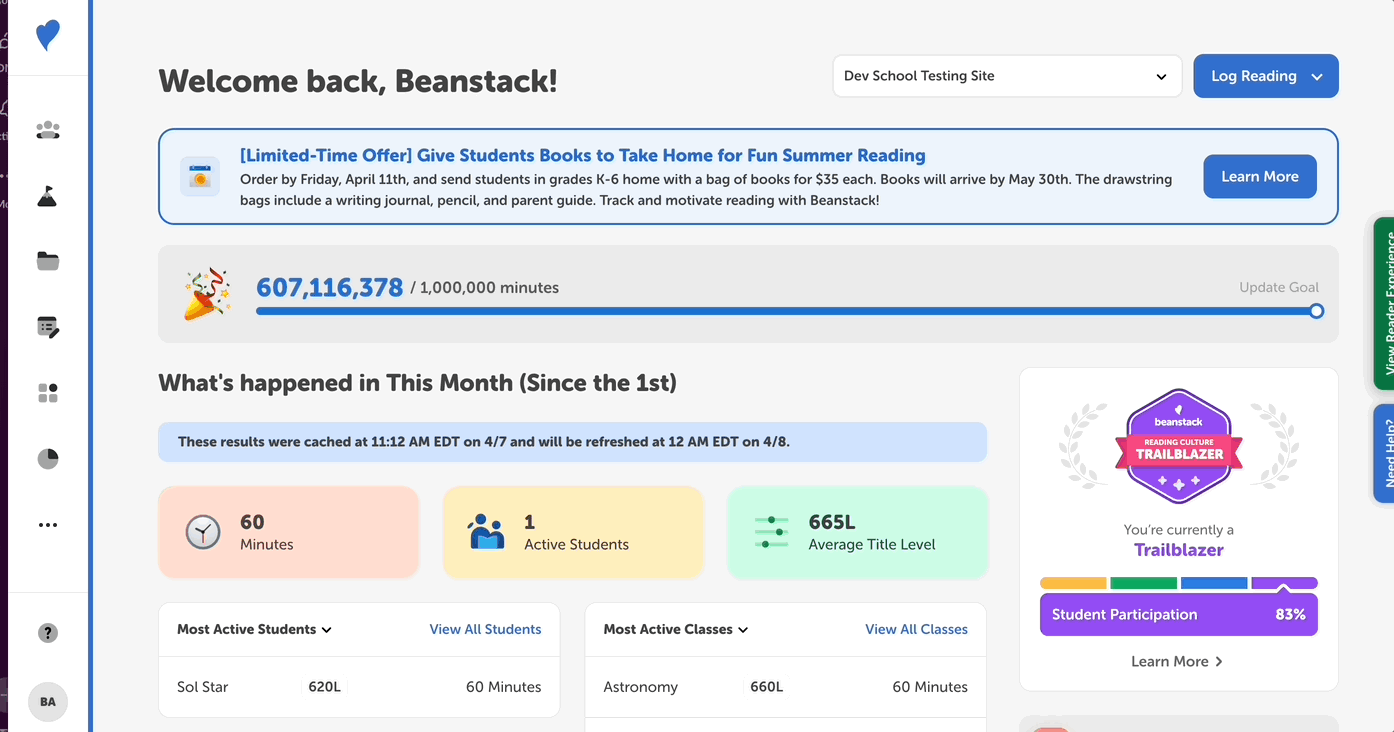Open the BA user avatar menu
1394x732 pixels.
pos(47,702)
